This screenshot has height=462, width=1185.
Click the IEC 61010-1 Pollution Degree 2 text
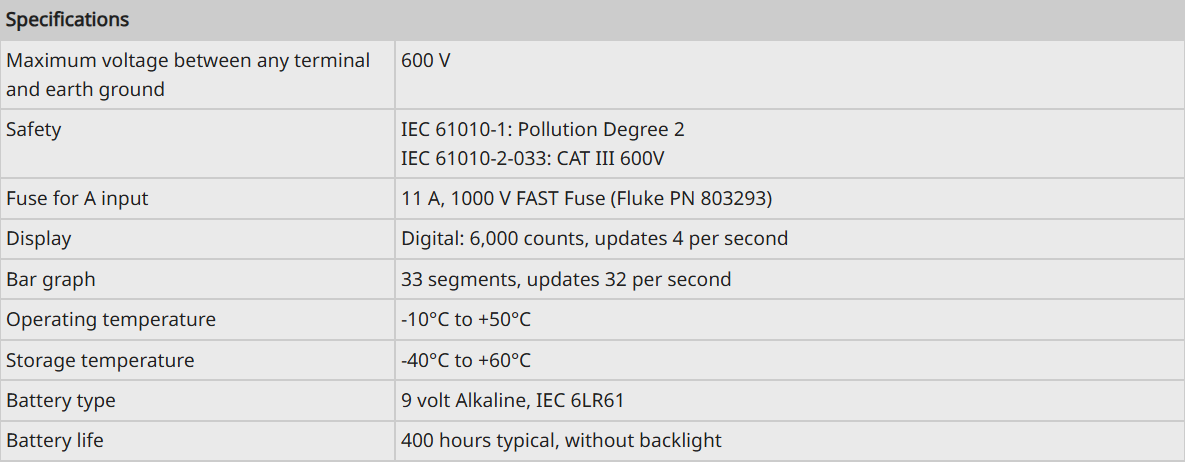pyautogui.click(x=543, y=129)
